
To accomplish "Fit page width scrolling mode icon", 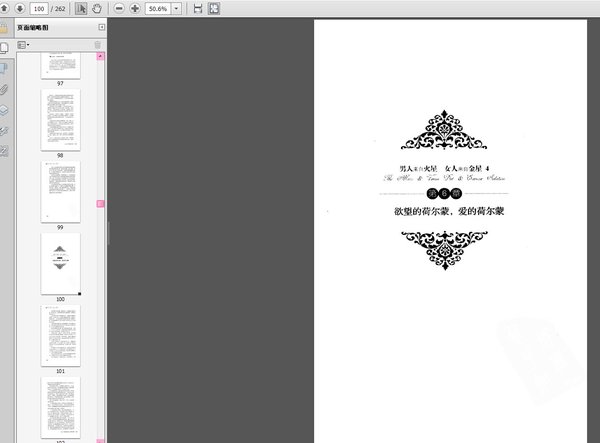I will pos(197,8).
